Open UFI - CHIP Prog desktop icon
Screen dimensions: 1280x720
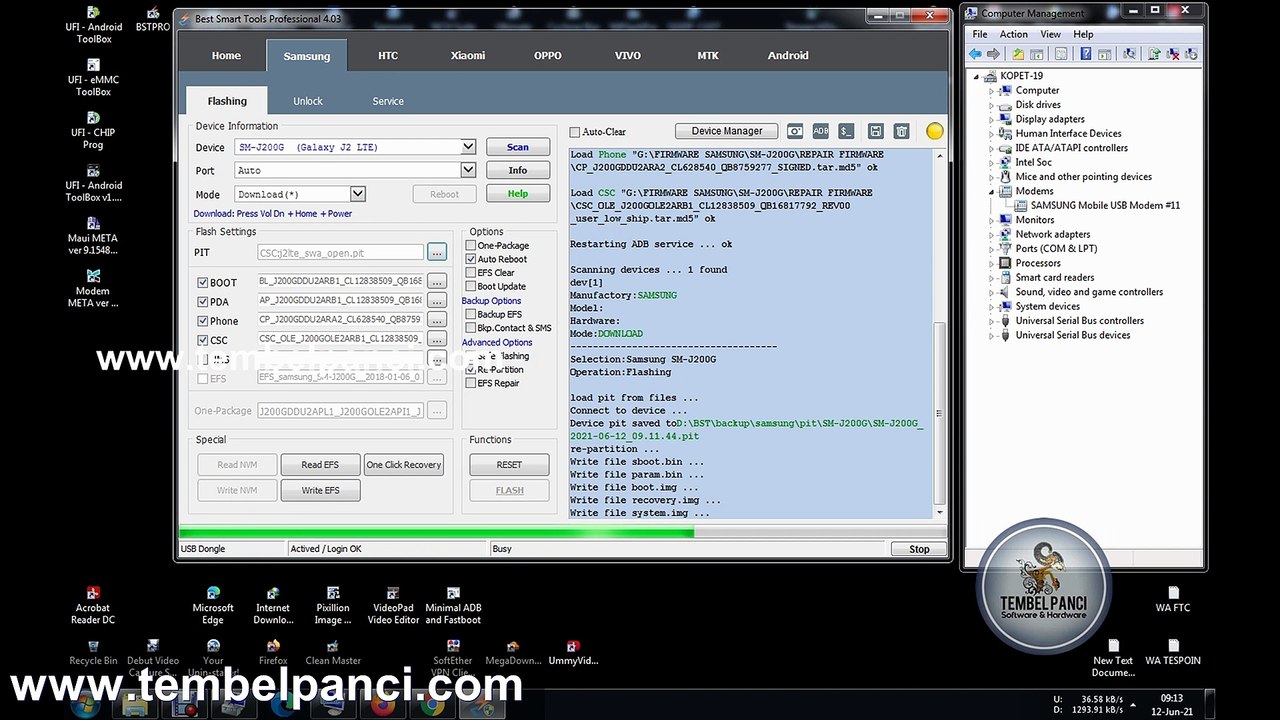tap(93, 130)
